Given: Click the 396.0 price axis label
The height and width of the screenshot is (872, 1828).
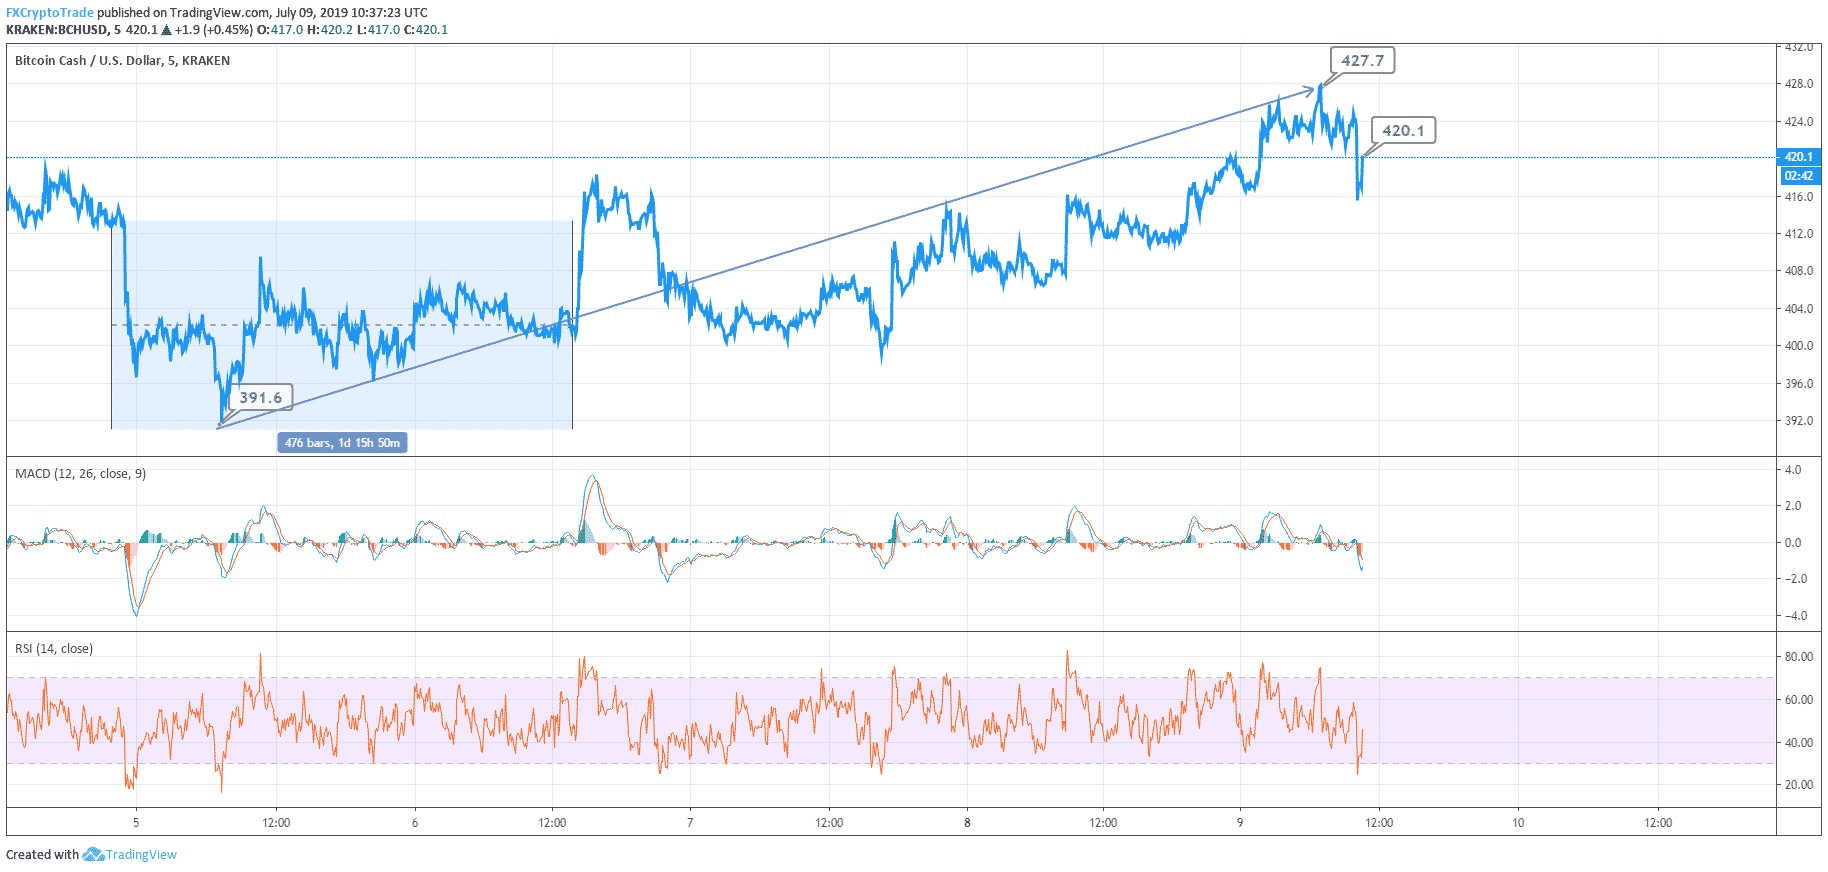Looking at the screenshot, I should (1799, 384).
